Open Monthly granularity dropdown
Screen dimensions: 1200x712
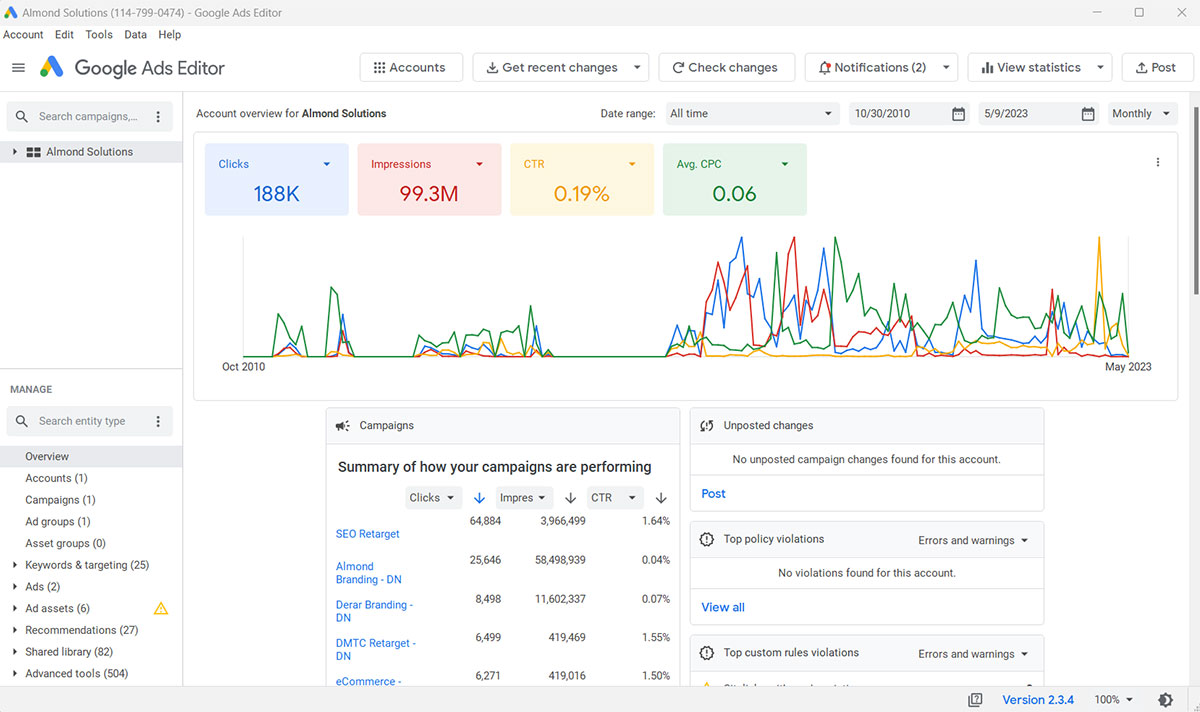[1142, 114]
